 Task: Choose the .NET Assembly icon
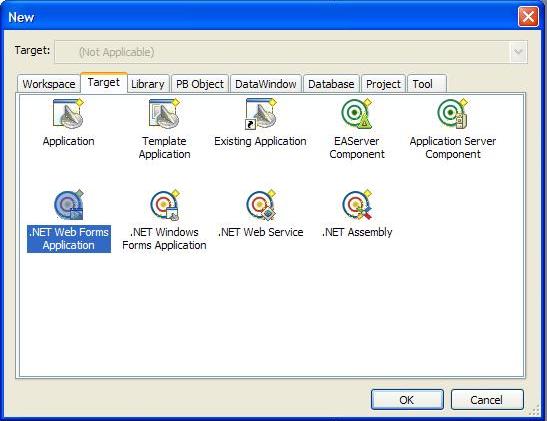coord(357,205)
